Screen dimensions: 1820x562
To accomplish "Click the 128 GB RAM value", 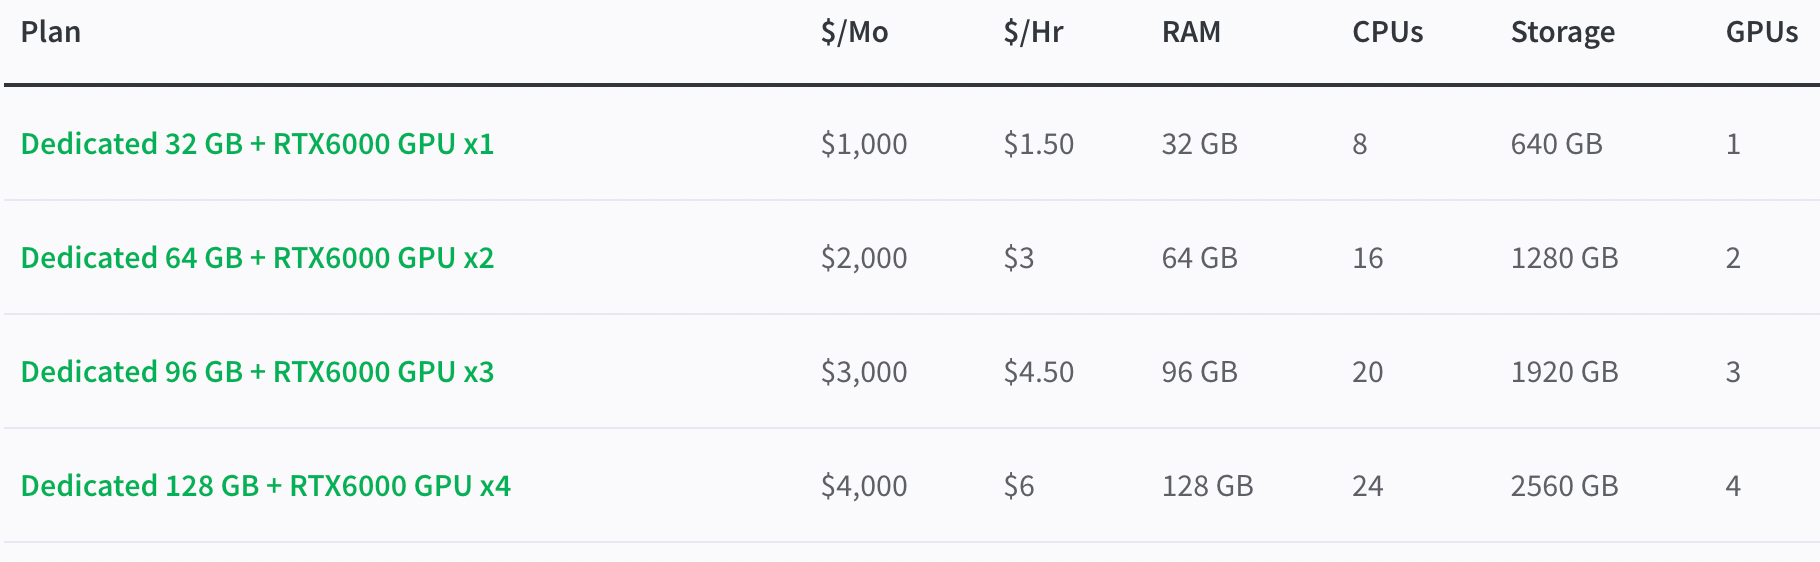I will [x=1207, y=486].
